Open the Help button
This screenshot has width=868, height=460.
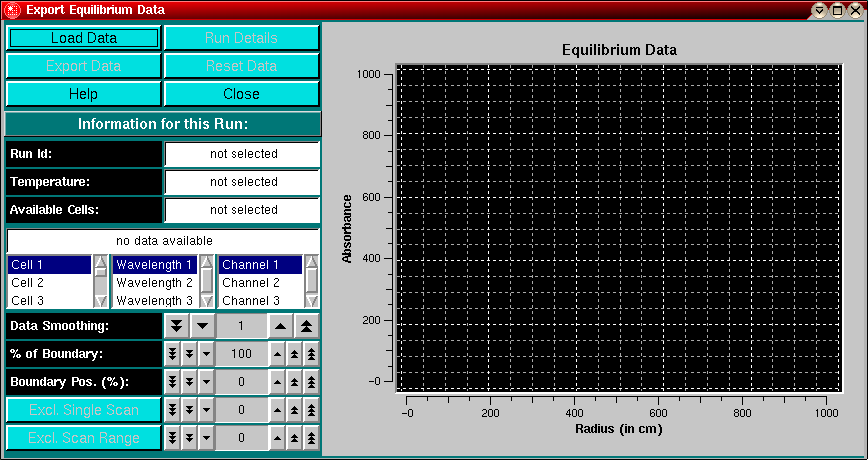click(83, 94)
